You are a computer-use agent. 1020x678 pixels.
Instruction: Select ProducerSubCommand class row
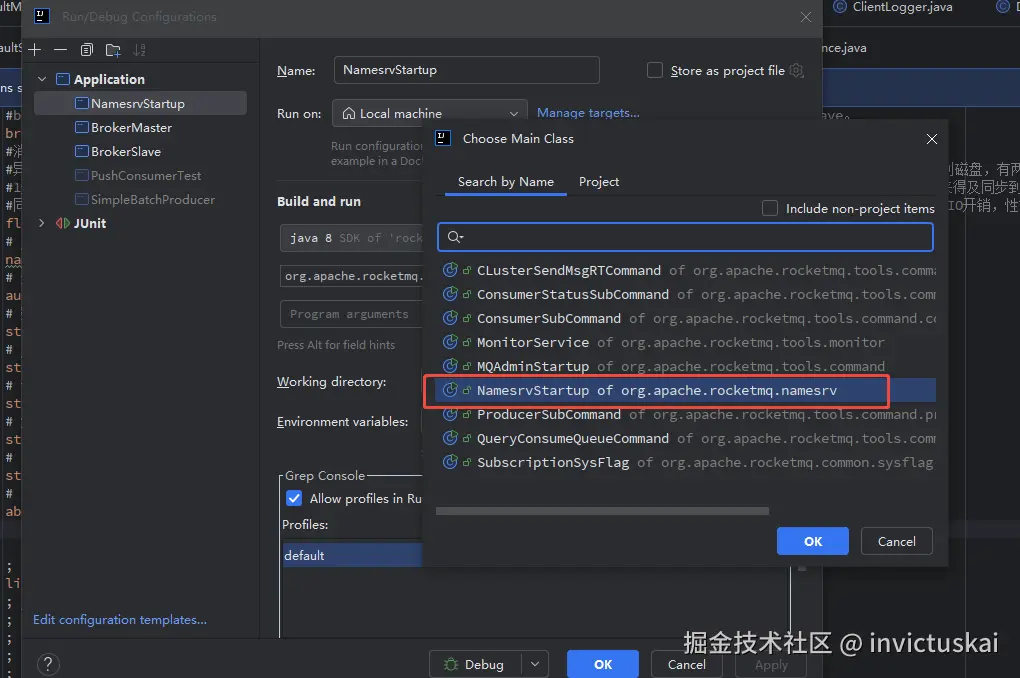[x=686, y=414]
